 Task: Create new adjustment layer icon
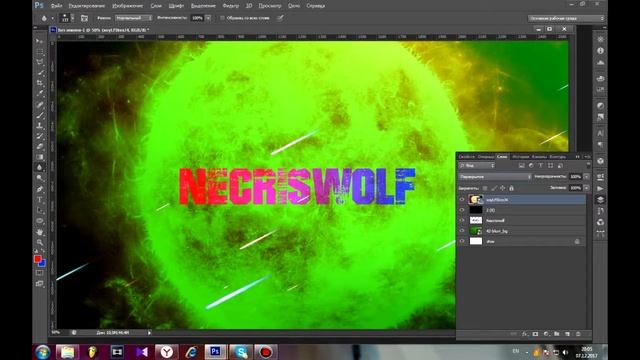tap(546, 334)
